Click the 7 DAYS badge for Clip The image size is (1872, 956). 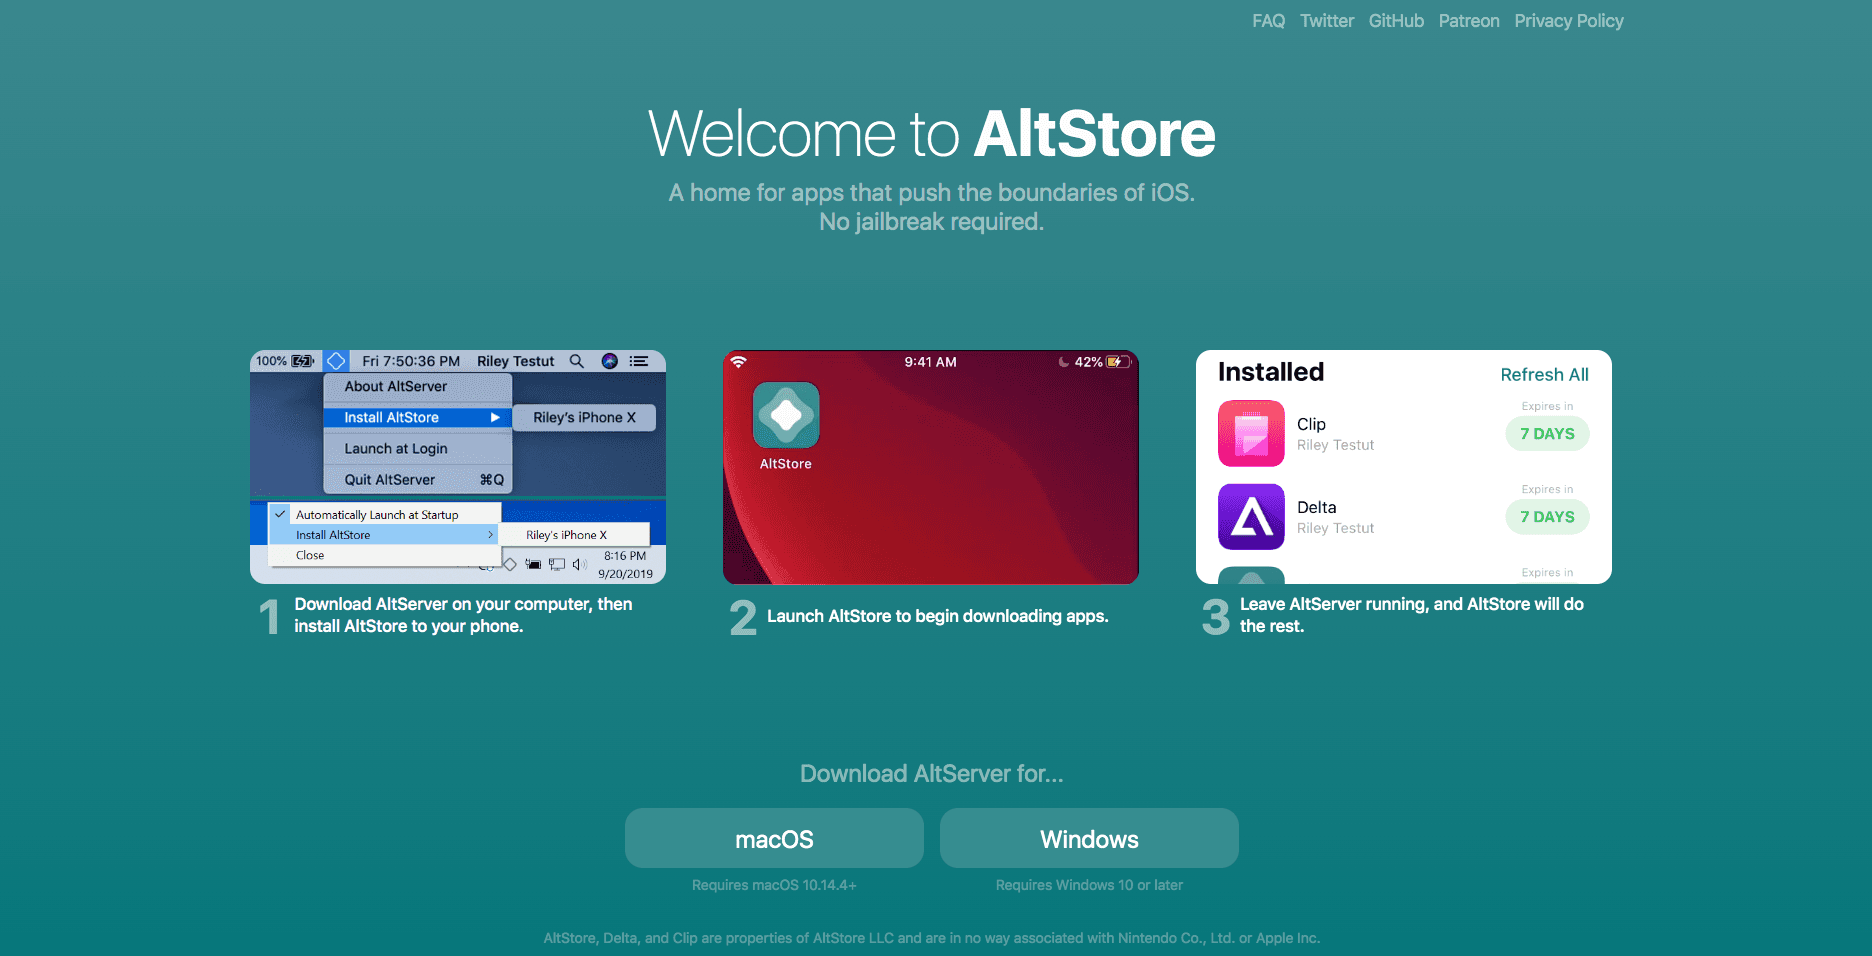coord(1547,434)
